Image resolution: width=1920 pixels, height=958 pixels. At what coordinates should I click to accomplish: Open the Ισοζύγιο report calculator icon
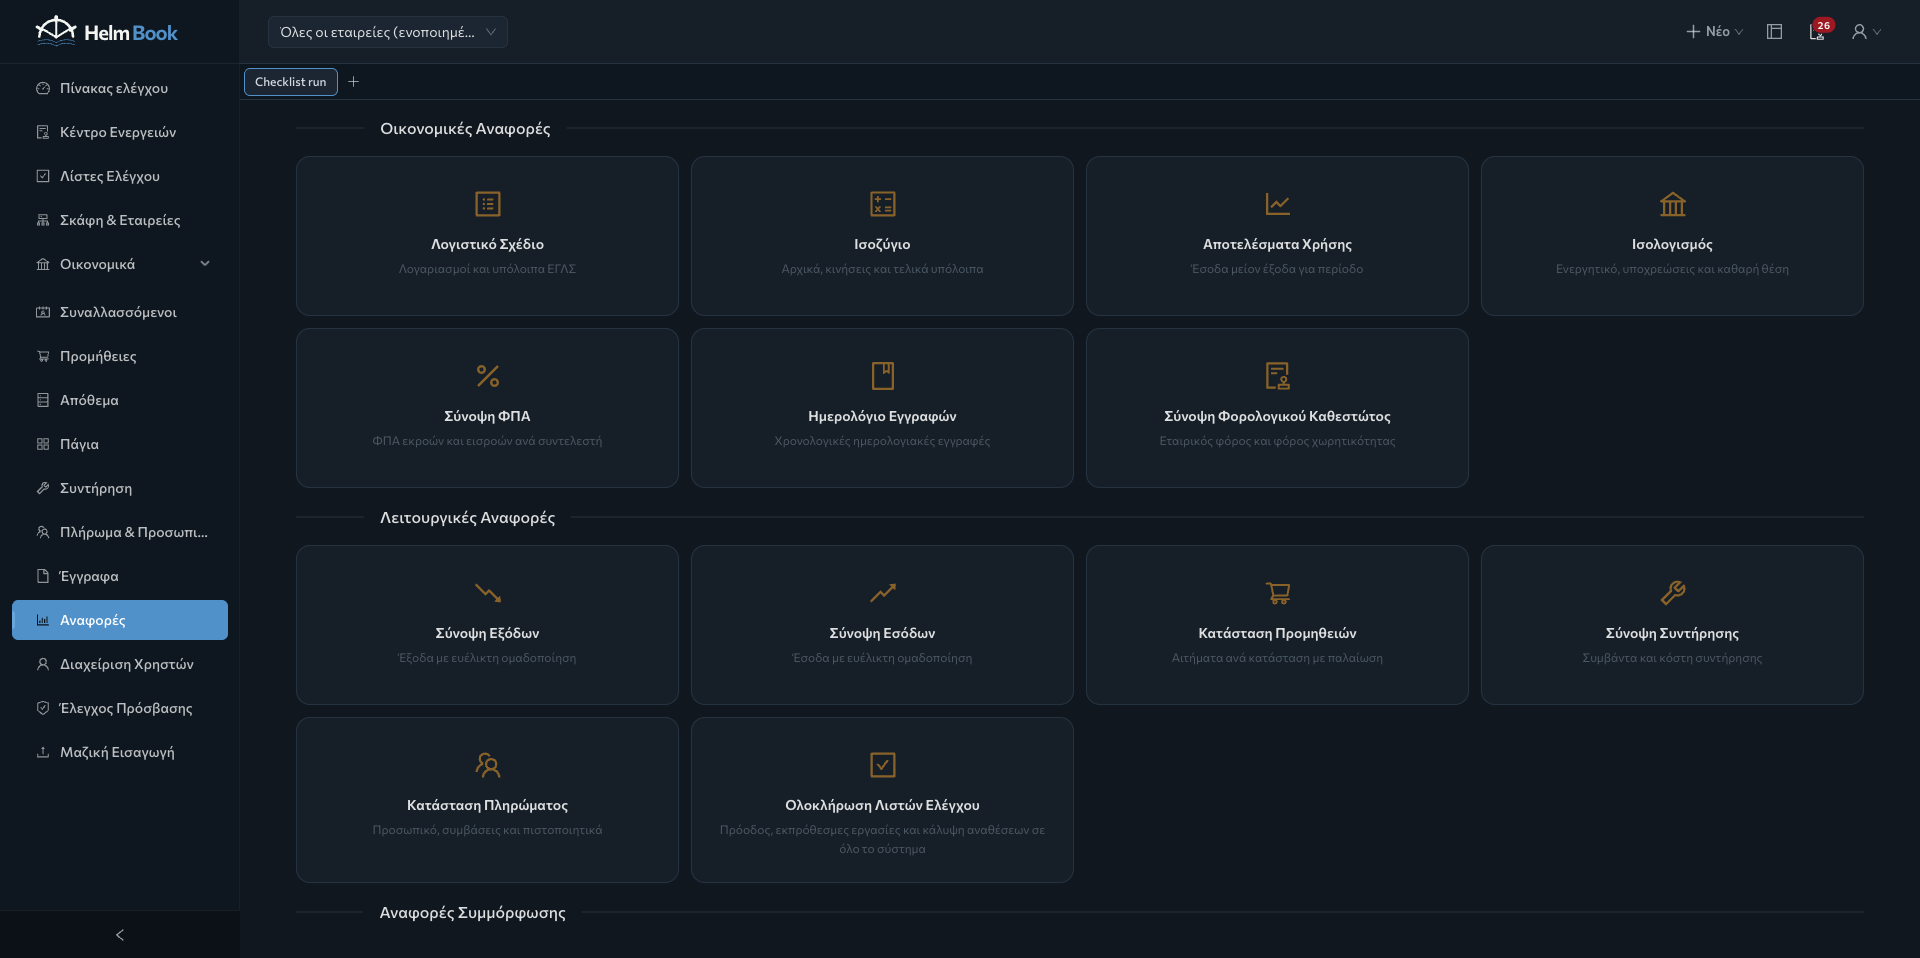(882, 204)
